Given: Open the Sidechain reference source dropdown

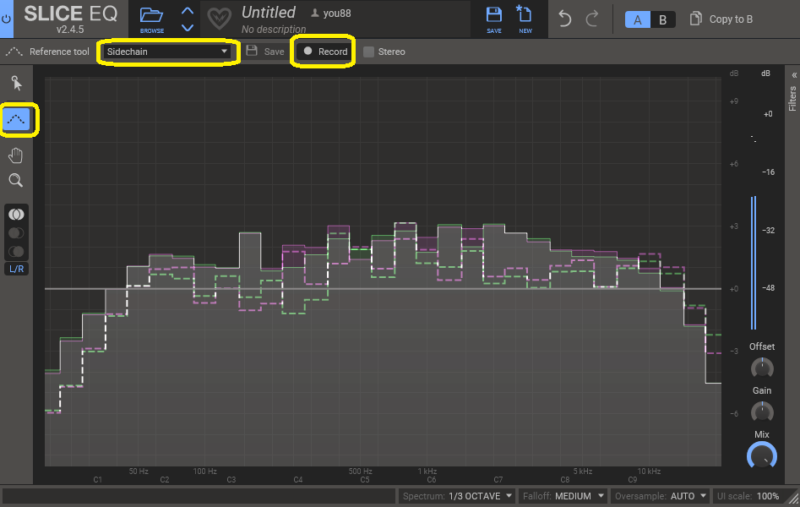Looking at the screenshot, I should (x=167, y=51).
